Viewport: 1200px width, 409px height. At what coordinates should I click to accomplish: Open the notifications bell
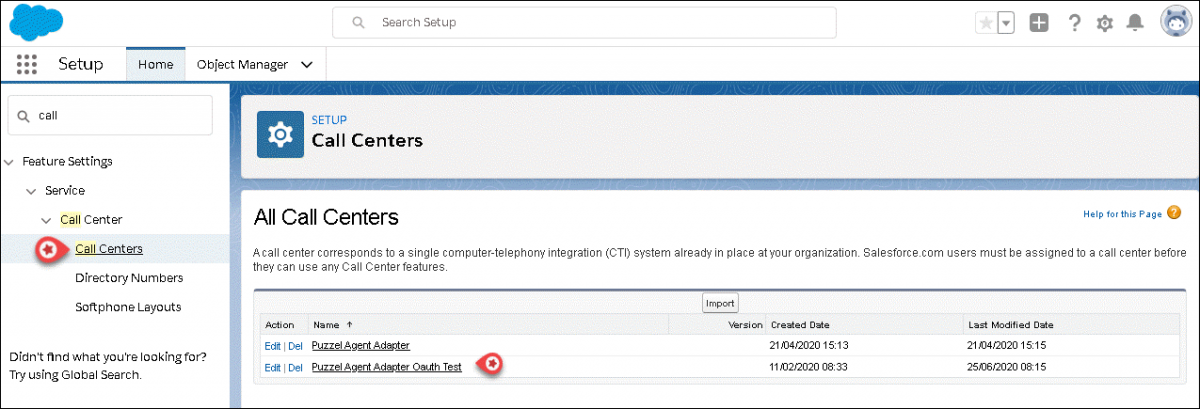tap(1135, 23)
